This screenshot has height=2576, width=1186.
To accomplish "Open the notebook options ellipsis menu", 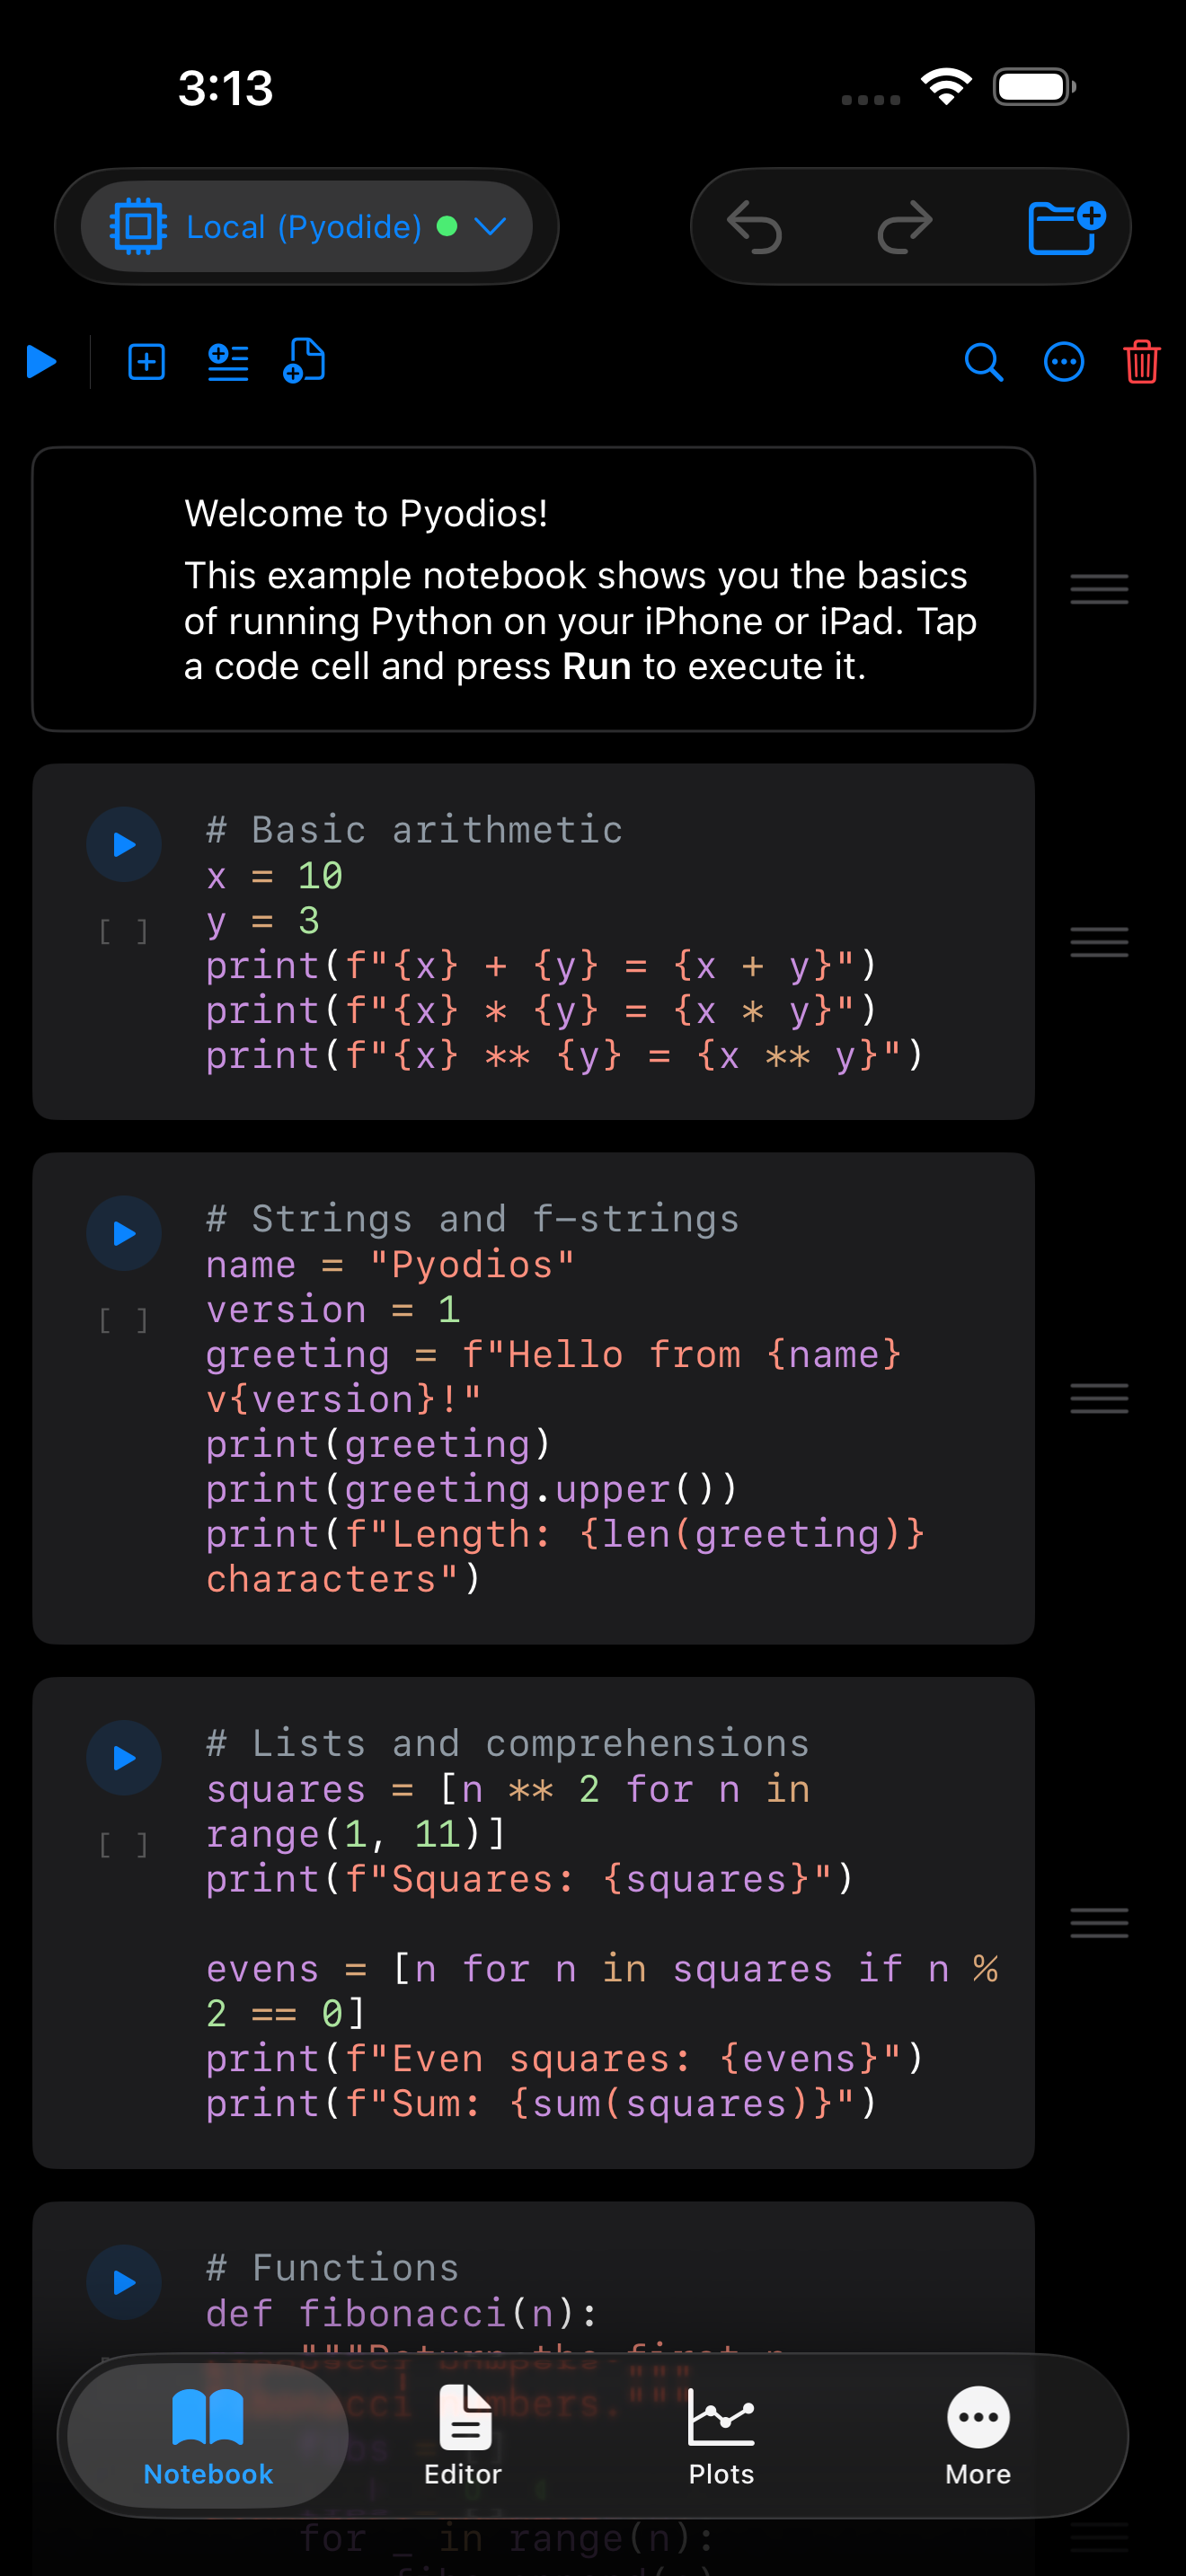I will (x=1064, y=362).
